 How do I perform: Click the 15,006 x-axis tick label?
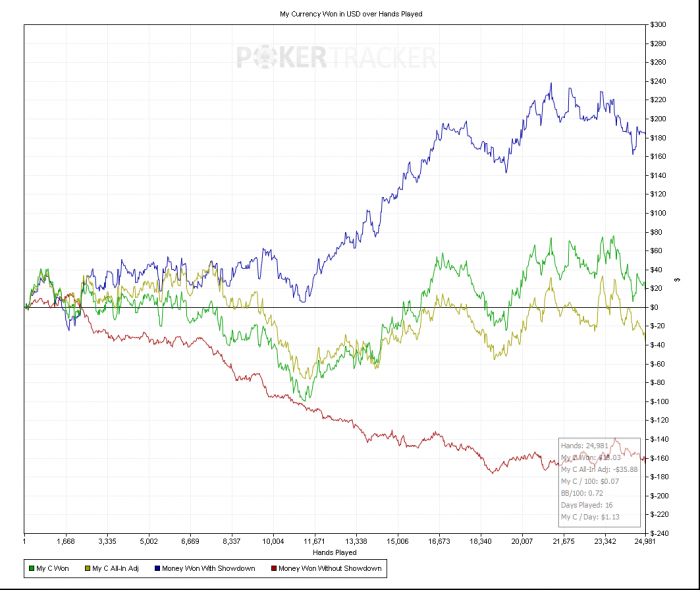click(397, 541)
